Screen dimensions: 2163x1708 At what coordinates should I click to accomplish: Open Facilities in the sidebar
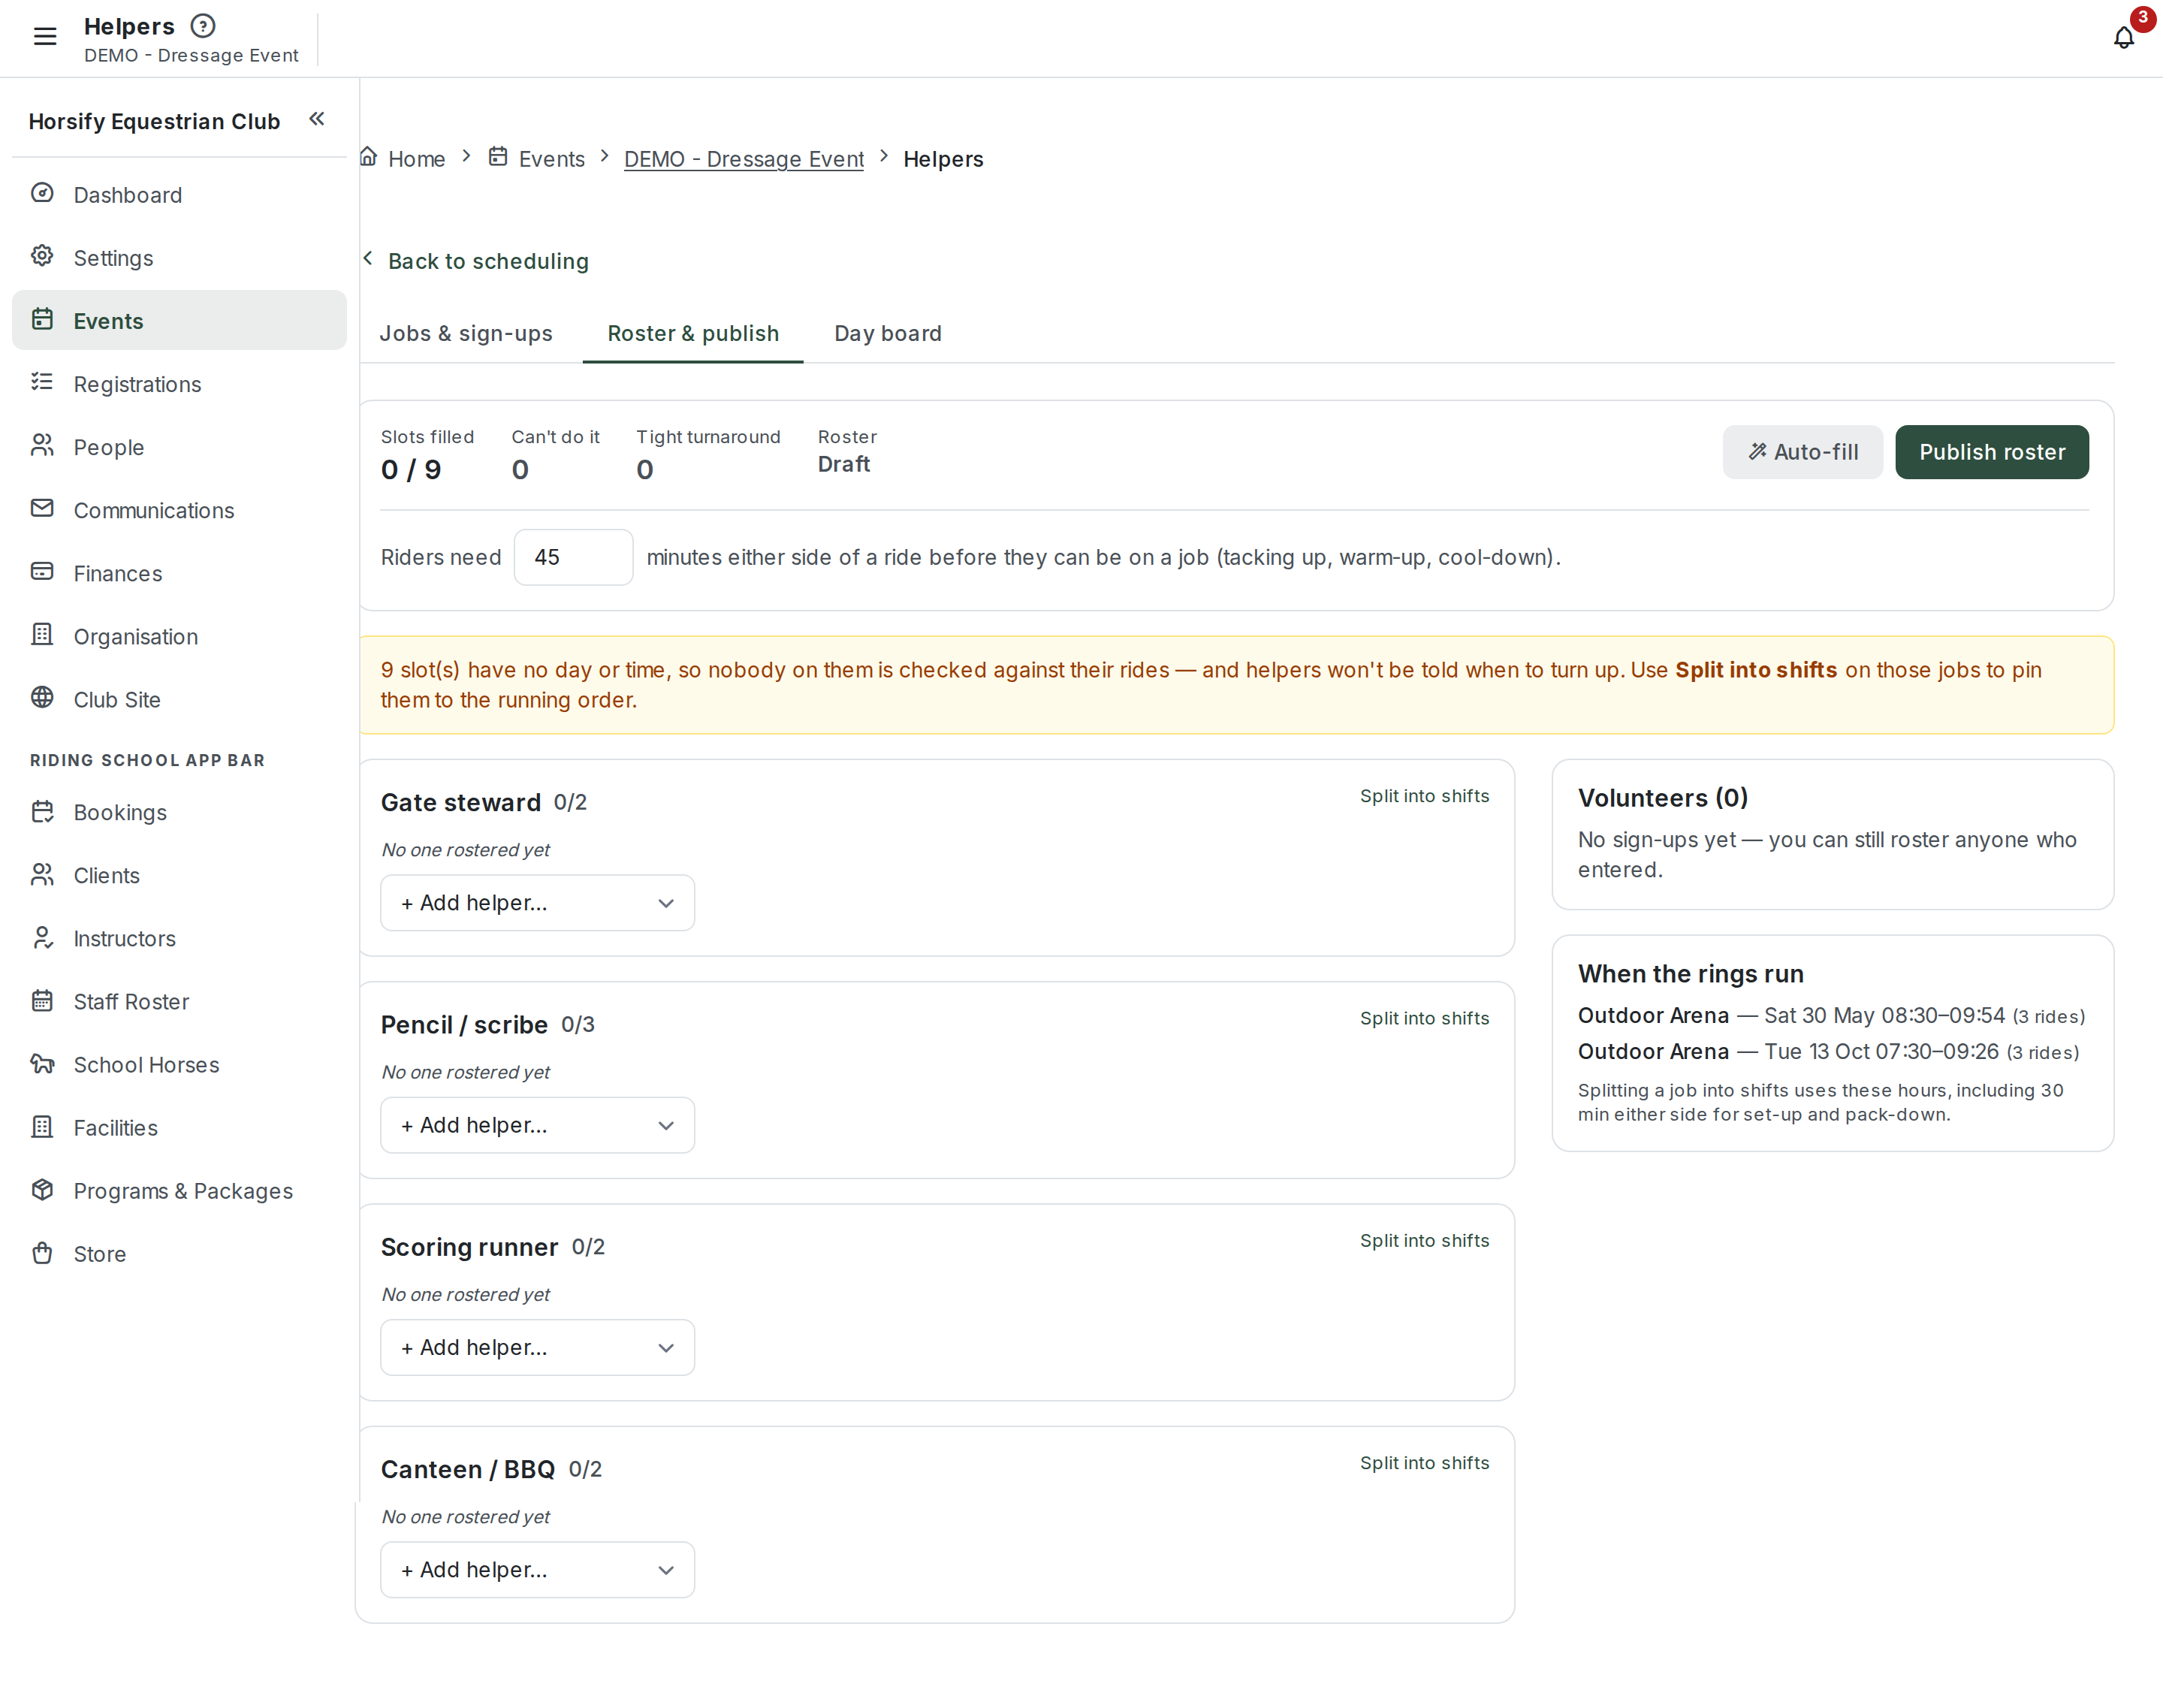click(179, 1127)
